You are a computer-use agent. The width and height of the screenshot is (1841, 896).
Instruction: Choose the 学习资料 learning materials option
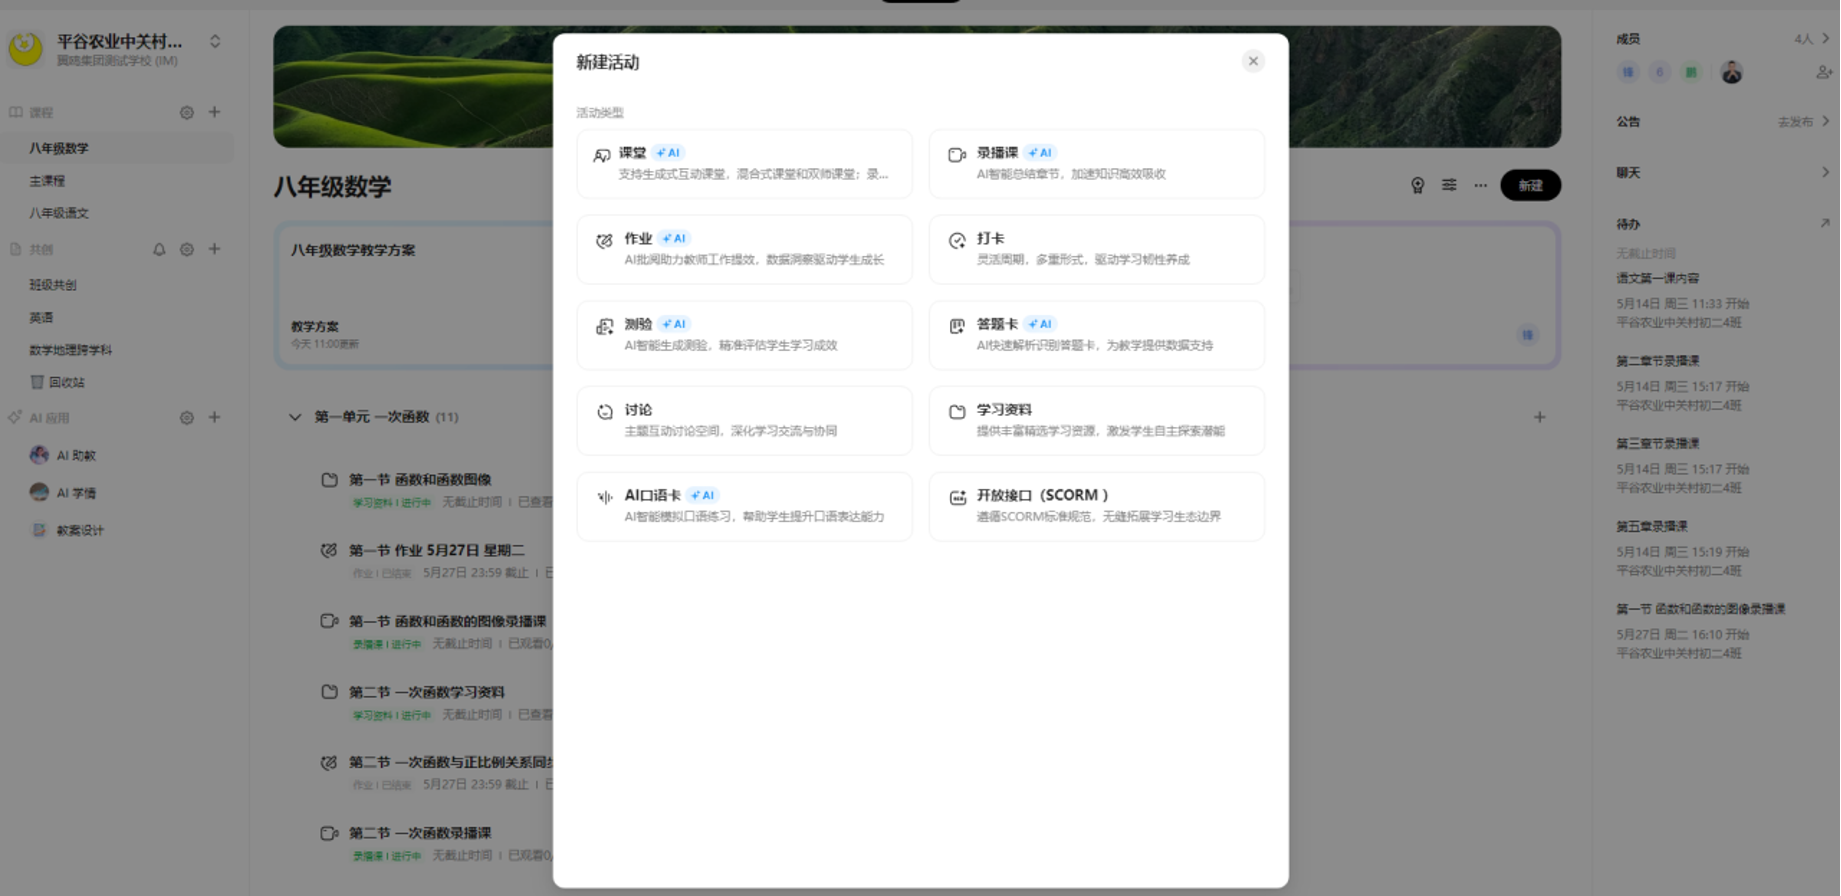click(1096, 420)
